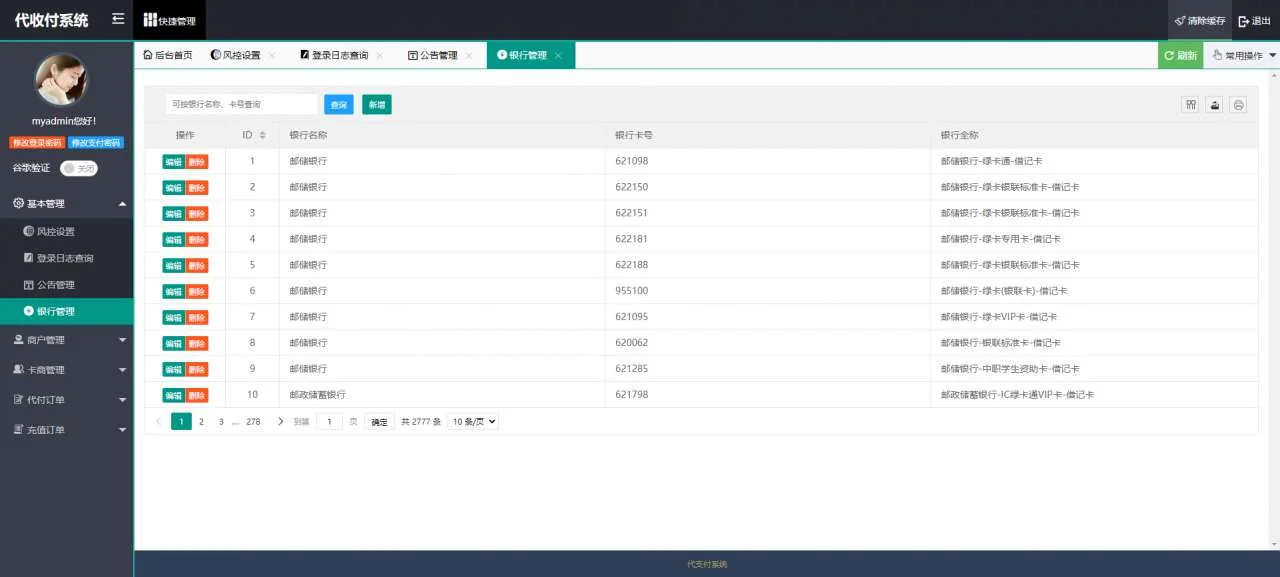The width and height of the screenshot is (1280, 577).
Task: Click the export table icon
Action: [1214, 105]
